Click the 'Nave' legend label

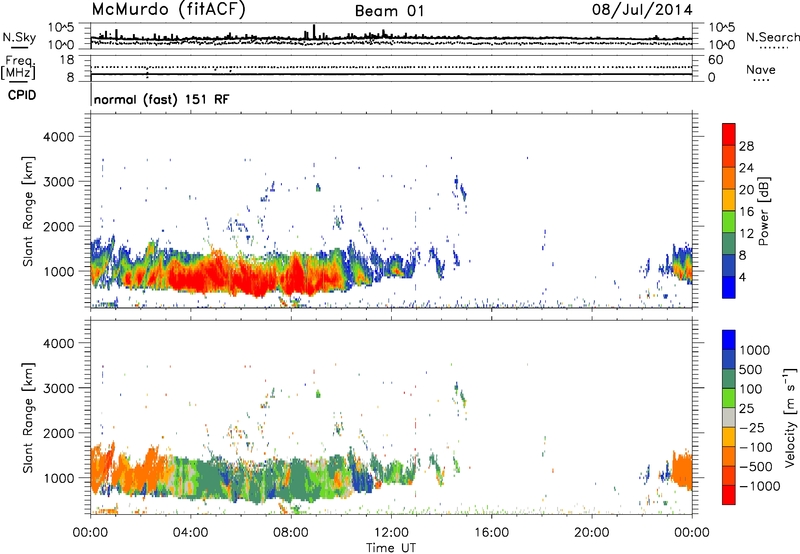(761, 69)
